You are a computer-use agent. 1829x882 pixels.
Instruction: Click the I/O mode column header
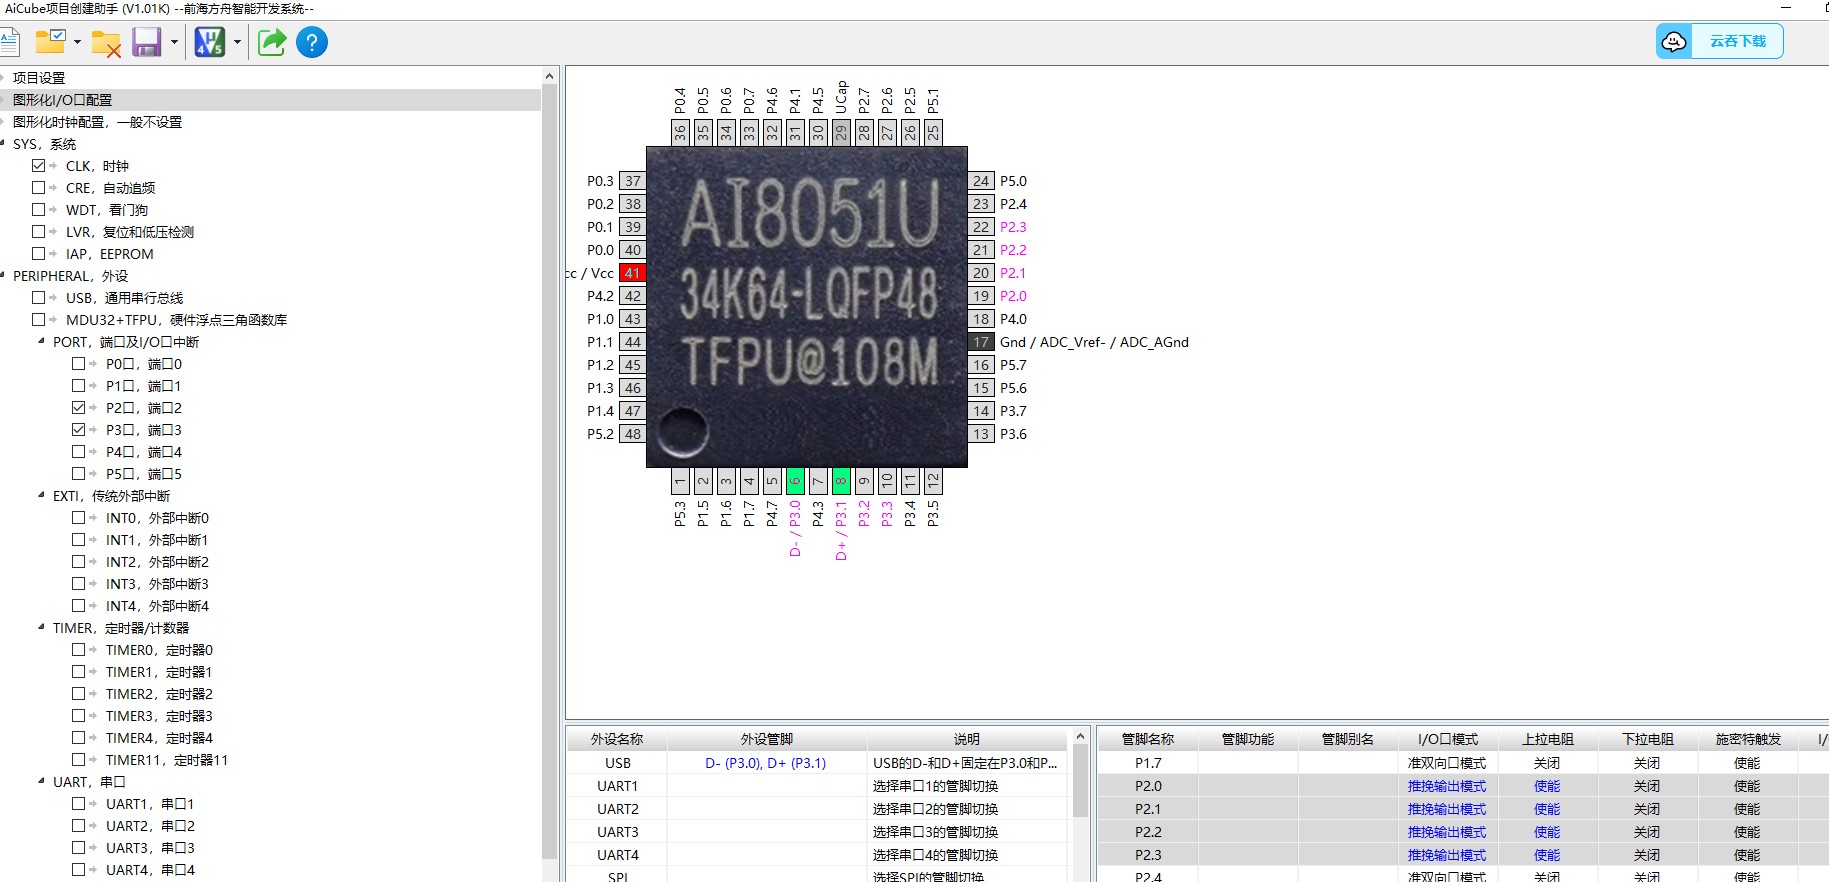coord(1447,739)
